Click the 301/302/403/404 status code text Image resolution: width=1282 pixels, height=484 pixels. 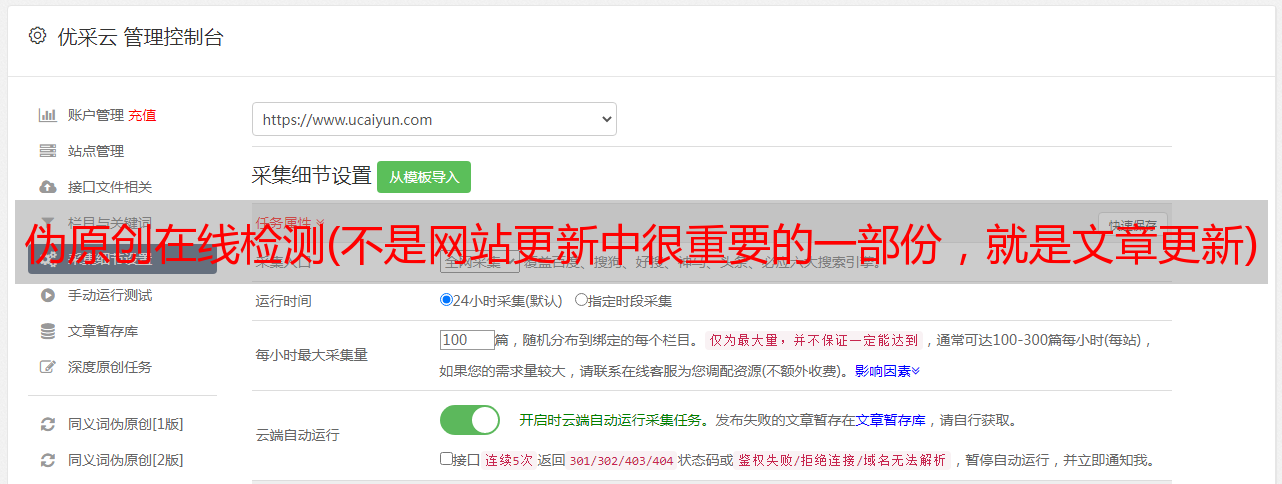[x=621, y=461]
